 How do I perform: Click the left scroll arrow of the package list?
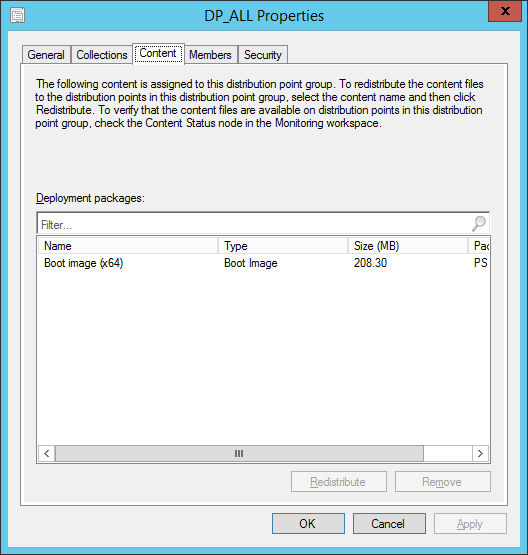coord(47,453)
